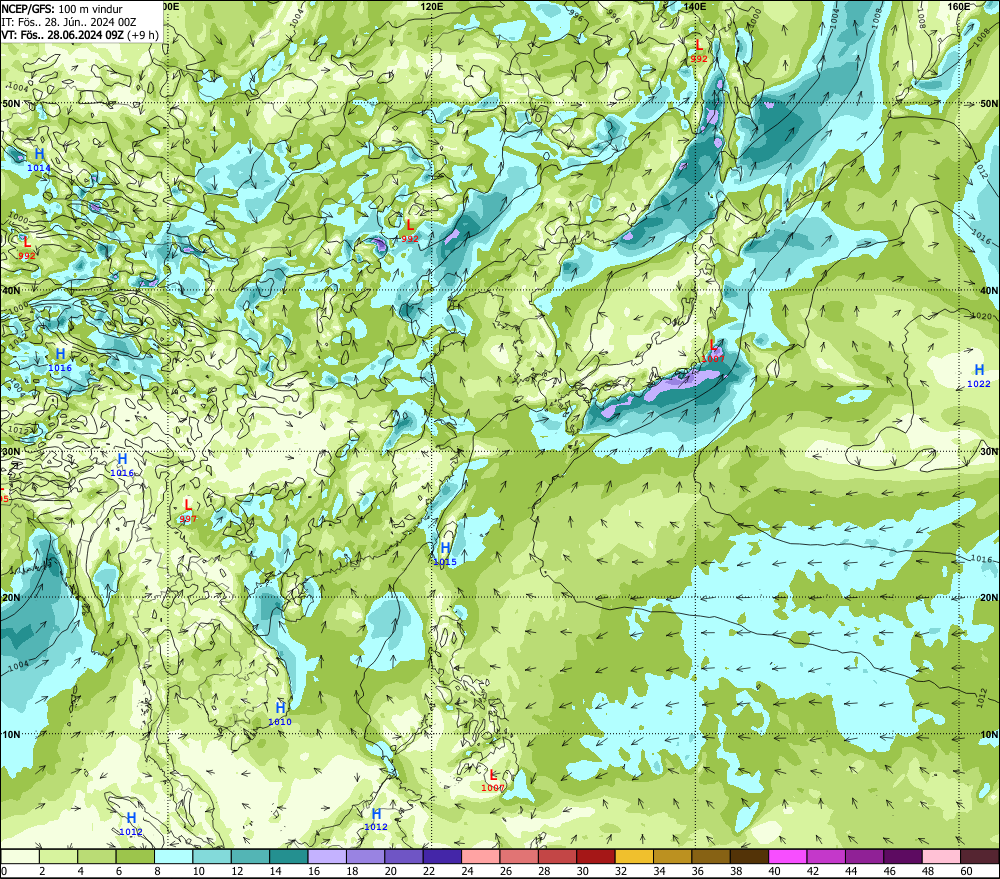The width and height of the screenshot is (1000, 879).
Task: Click the 1020 isobar label
Action: [981, 316]
